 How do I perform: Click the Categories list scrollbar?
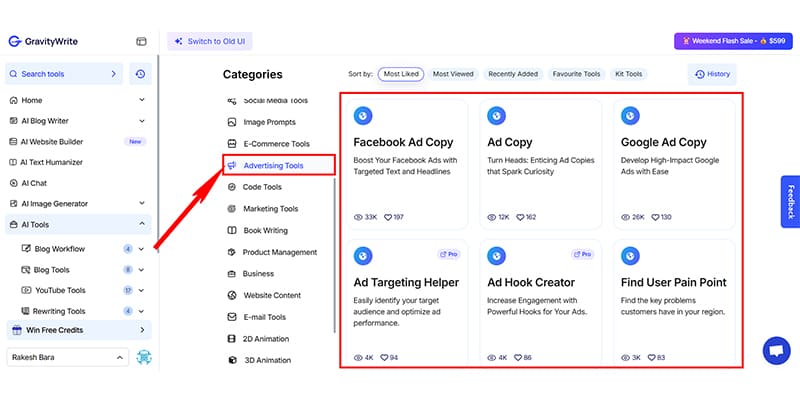[x=335, y=255]
